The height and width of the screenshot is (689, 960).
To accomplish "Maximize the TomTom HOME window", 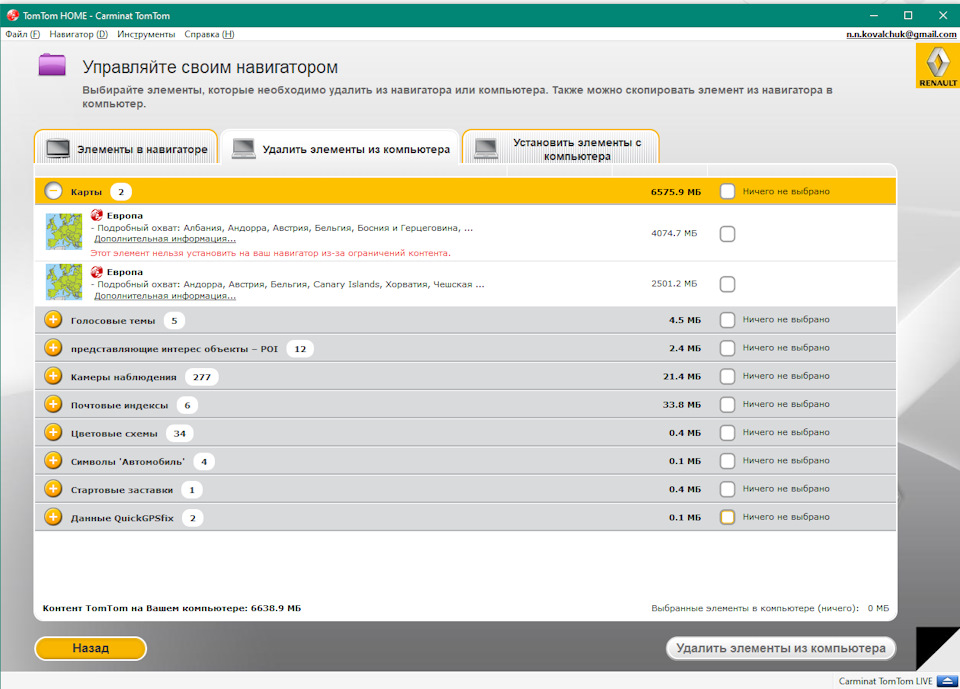I will click(x=908, y=15).
